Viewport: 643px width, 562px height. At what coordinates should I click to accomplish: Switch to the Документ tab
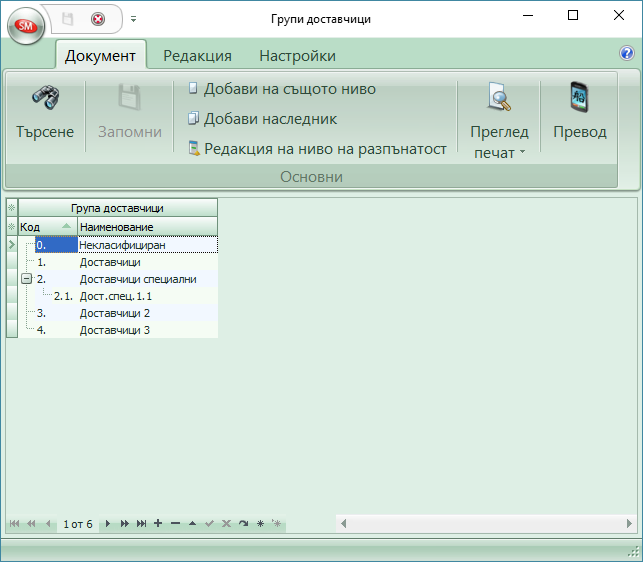click(x=100, y=56)
